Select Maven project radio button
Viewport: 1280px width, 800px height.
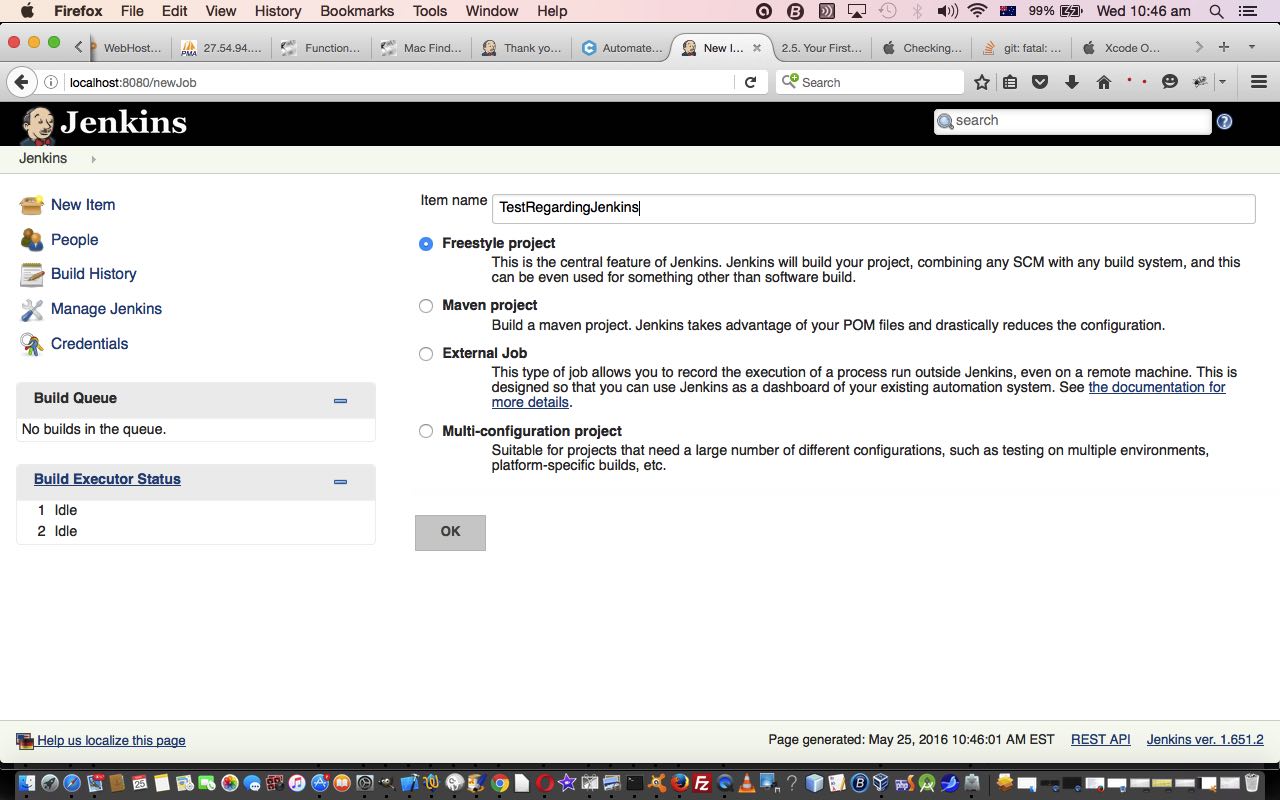pos(426,306)
